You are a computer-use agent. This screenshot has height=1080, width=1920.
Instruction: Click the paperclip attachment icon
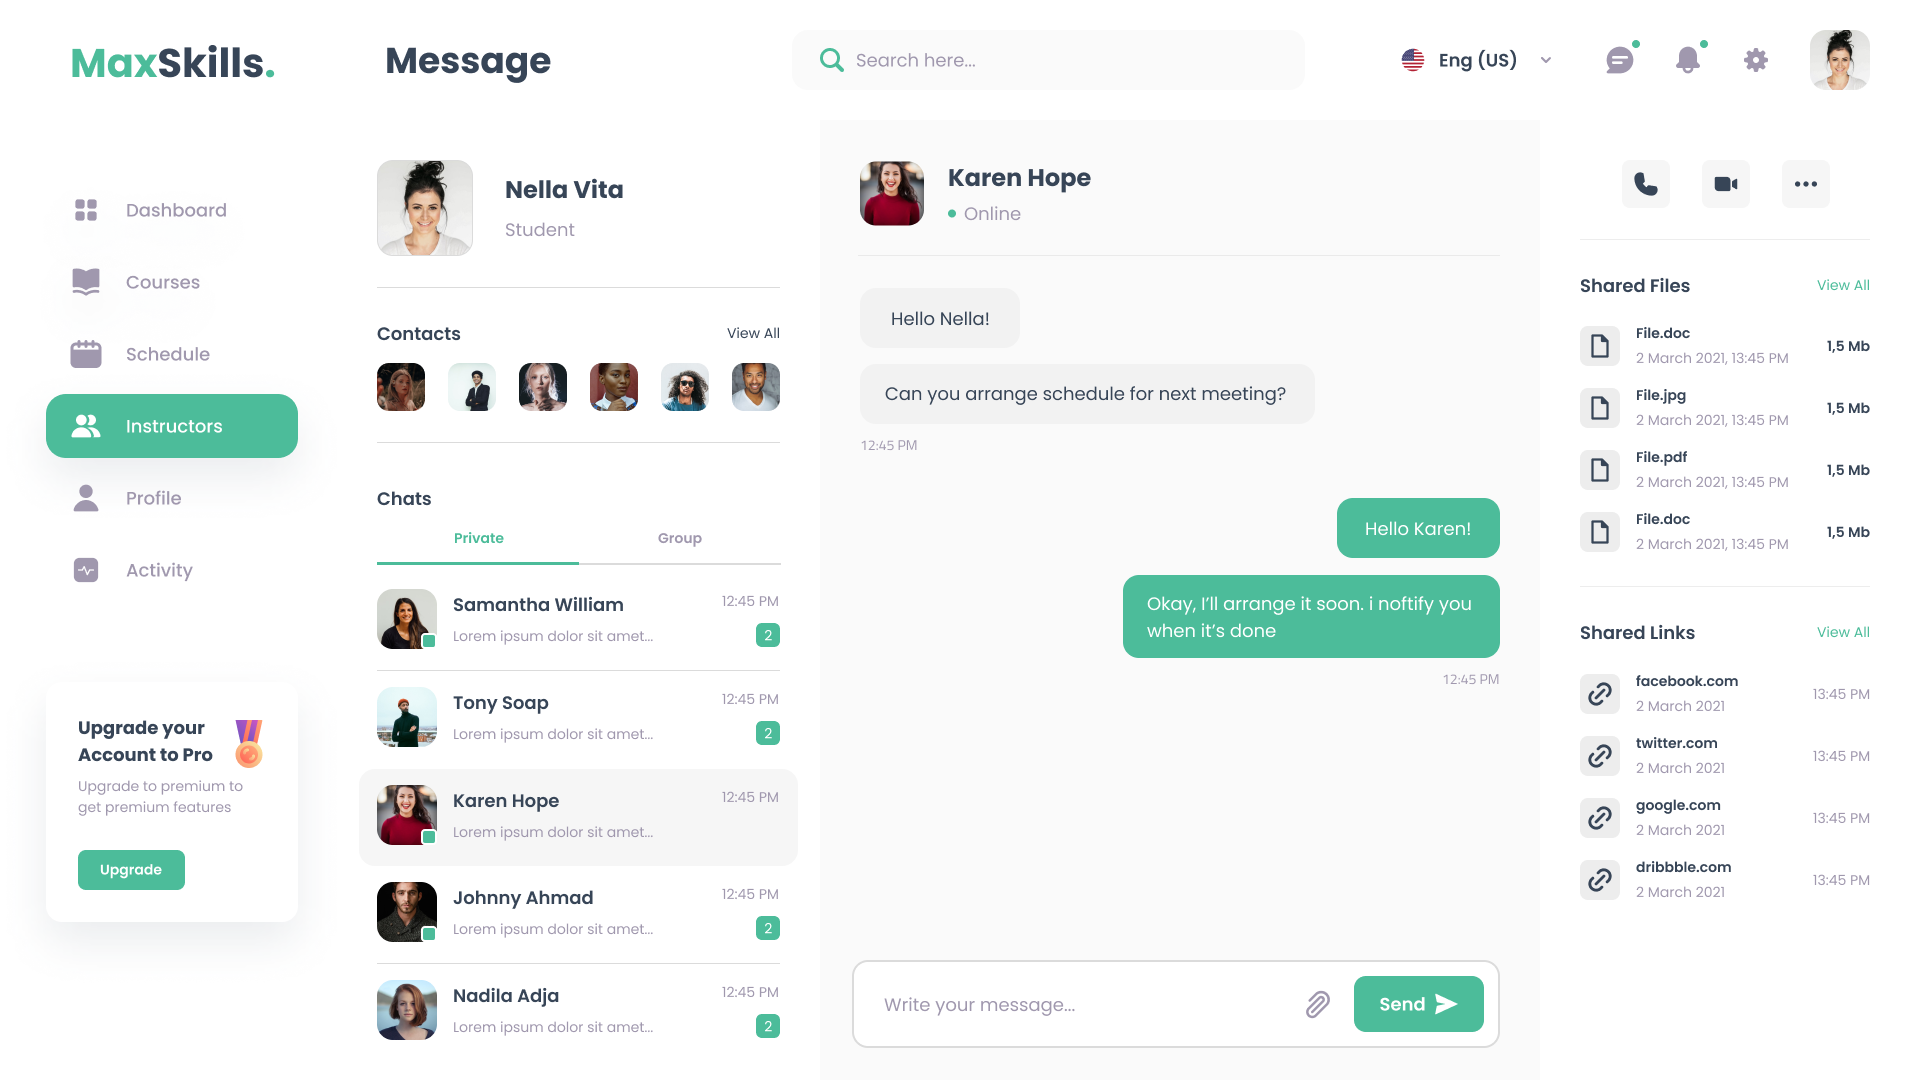(1318, 1004)
